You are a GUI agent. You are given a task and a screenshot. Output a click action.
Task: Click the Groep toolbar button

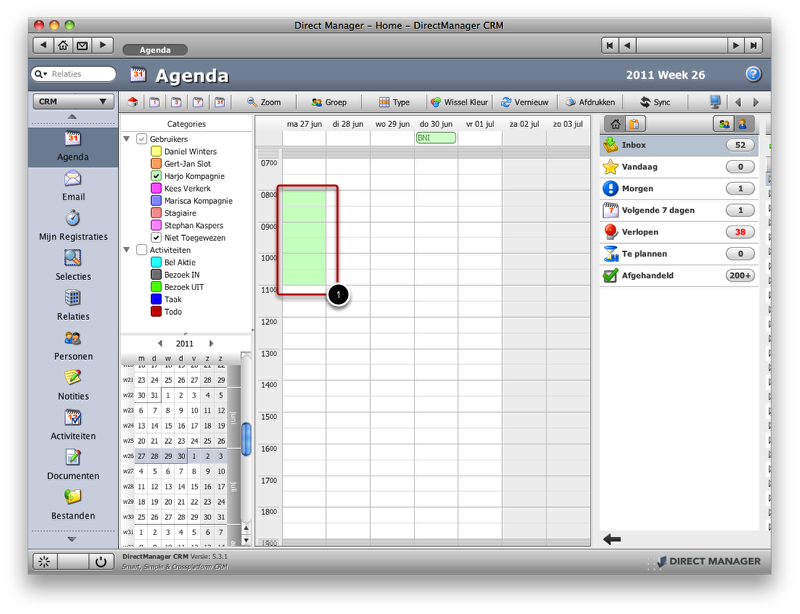[x=329, y=102]
